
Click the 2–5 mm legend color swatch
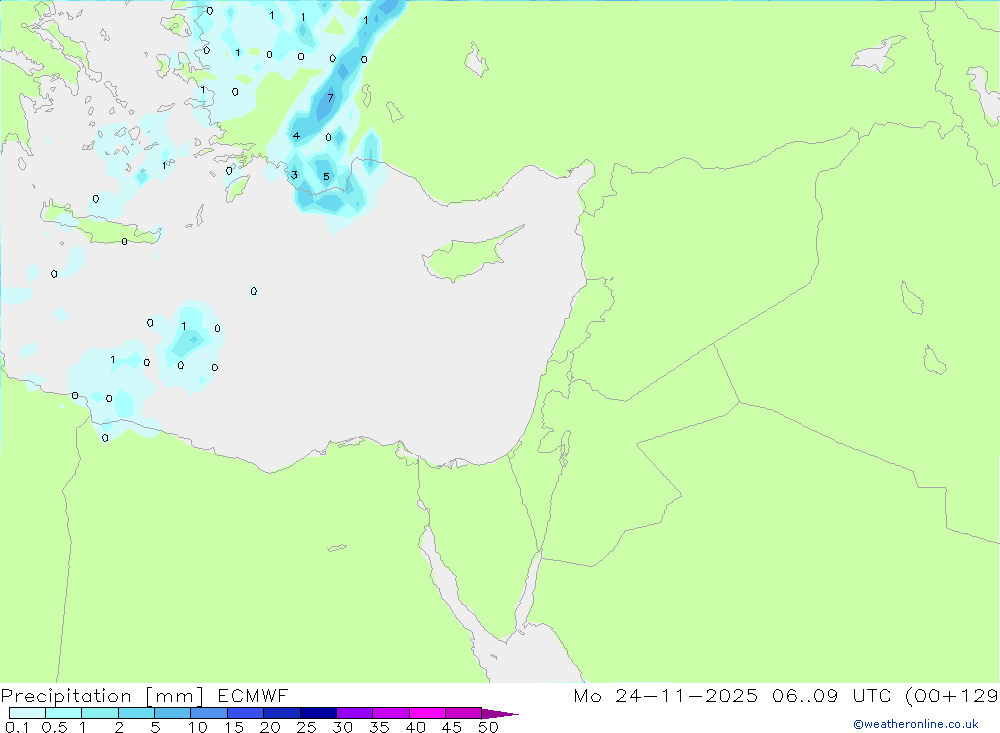136,713
